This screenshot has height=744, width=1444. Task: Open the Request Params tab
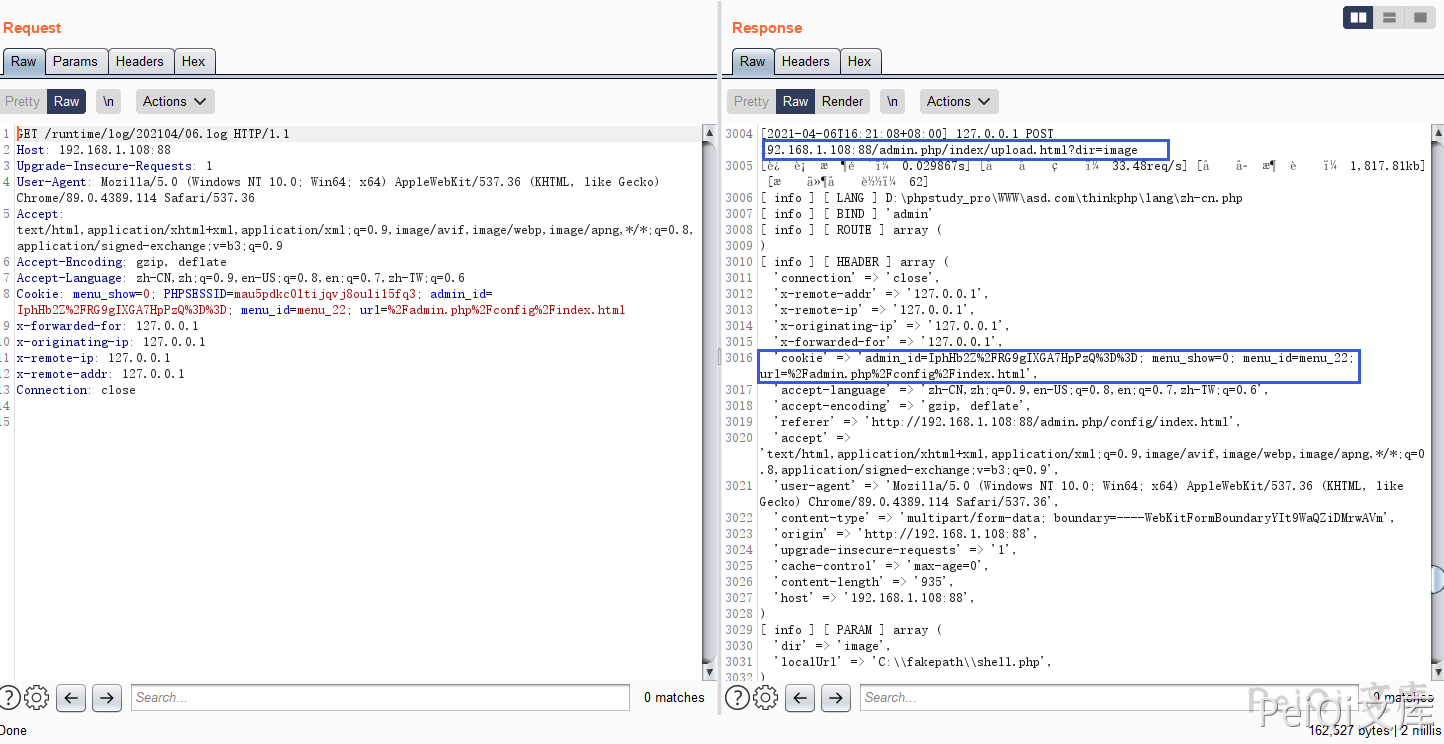pyautogui.click(x=75, y=61)
